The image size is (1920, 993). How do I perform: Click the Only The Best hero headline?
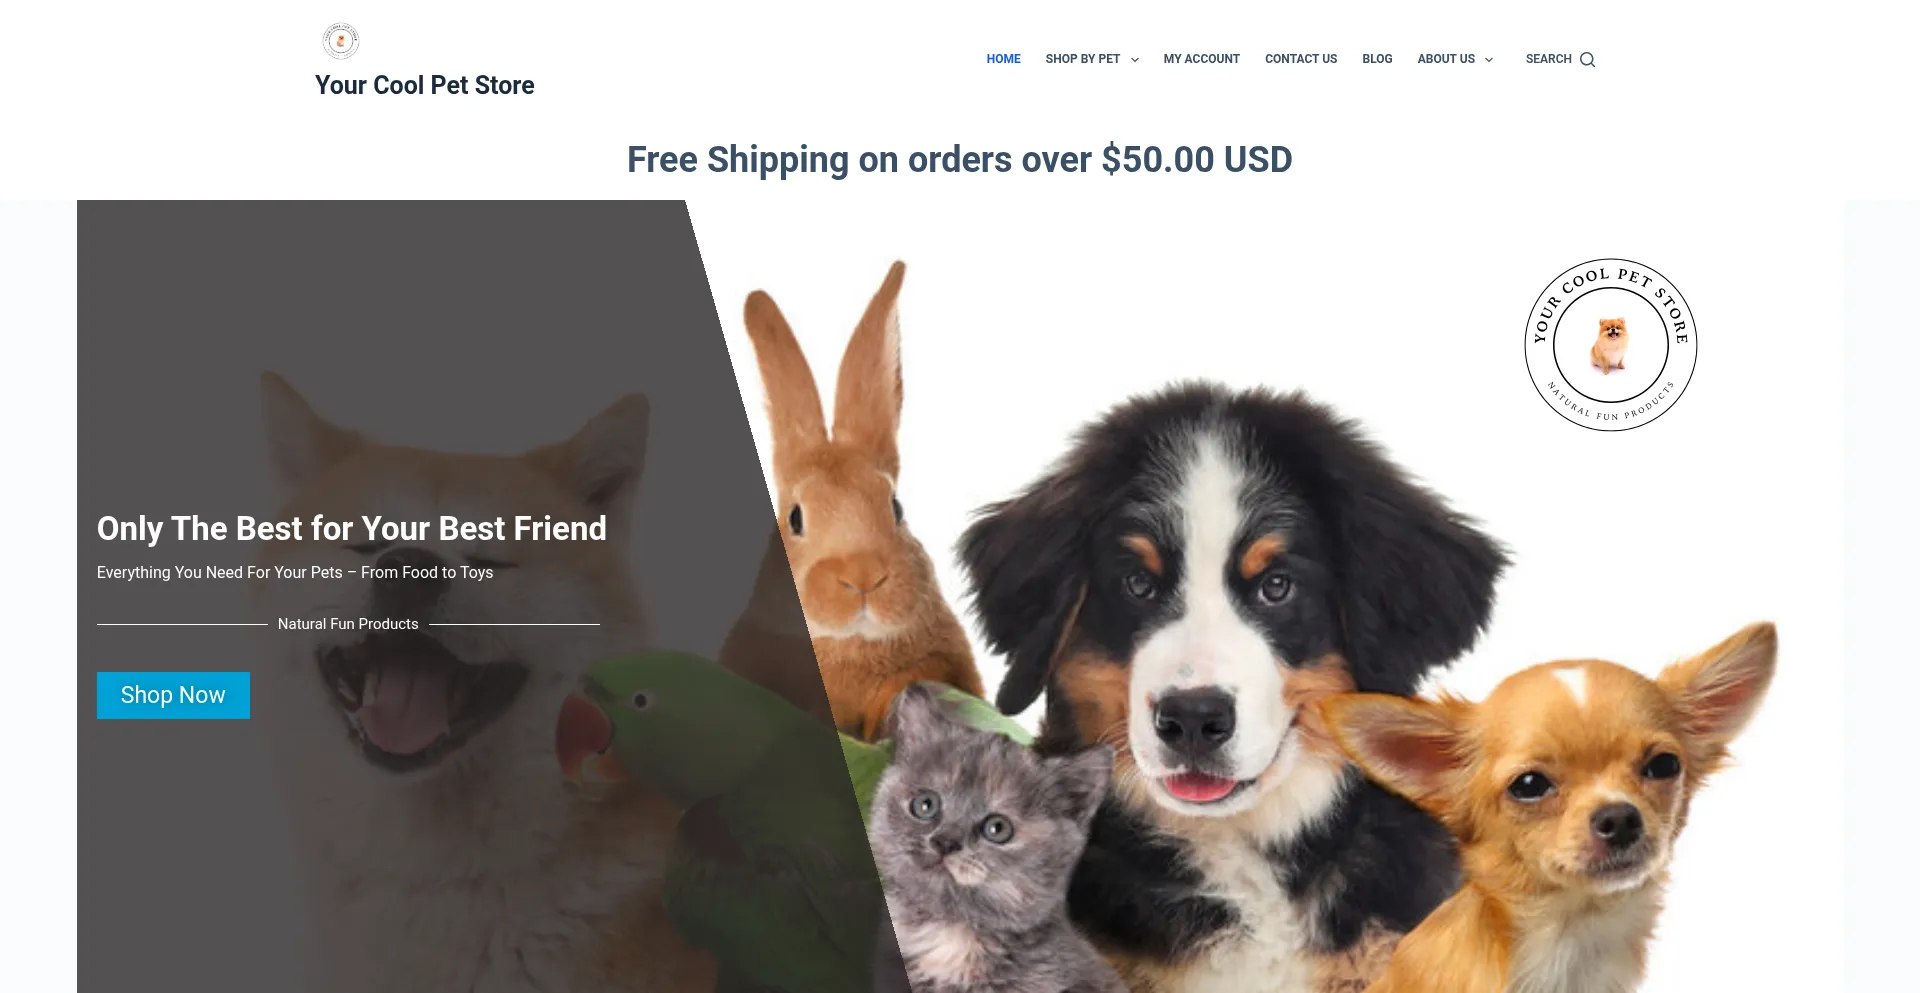[351, 528]
